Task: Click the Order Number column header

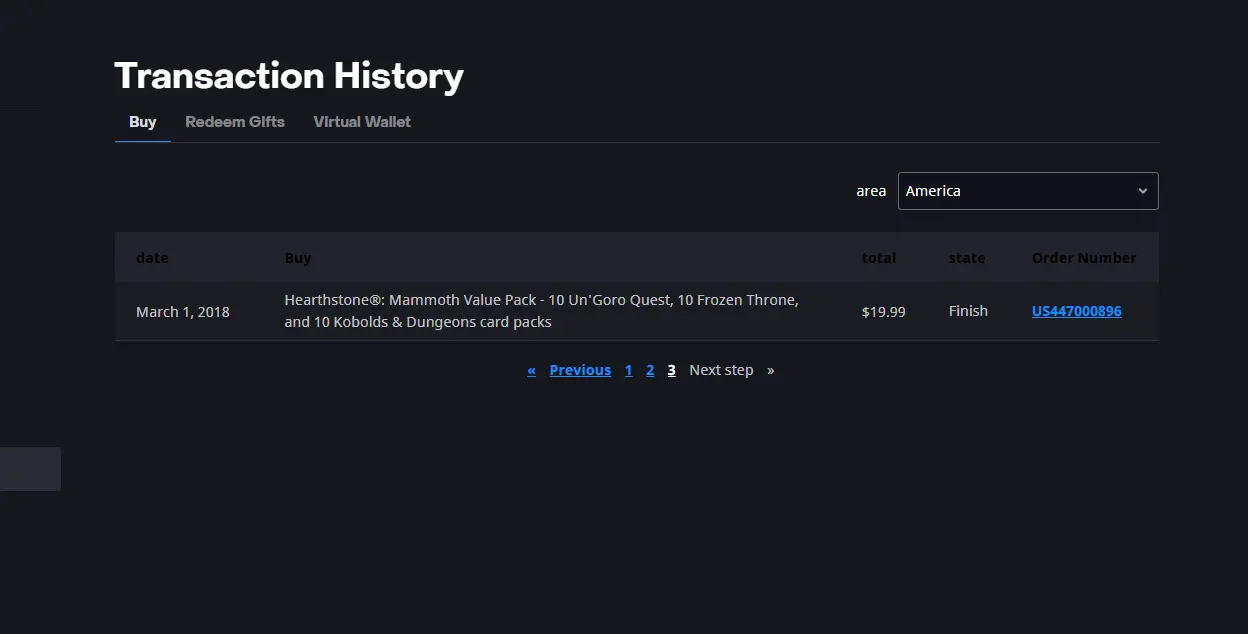Action: pyautogui.click(x=1084, y=258)
